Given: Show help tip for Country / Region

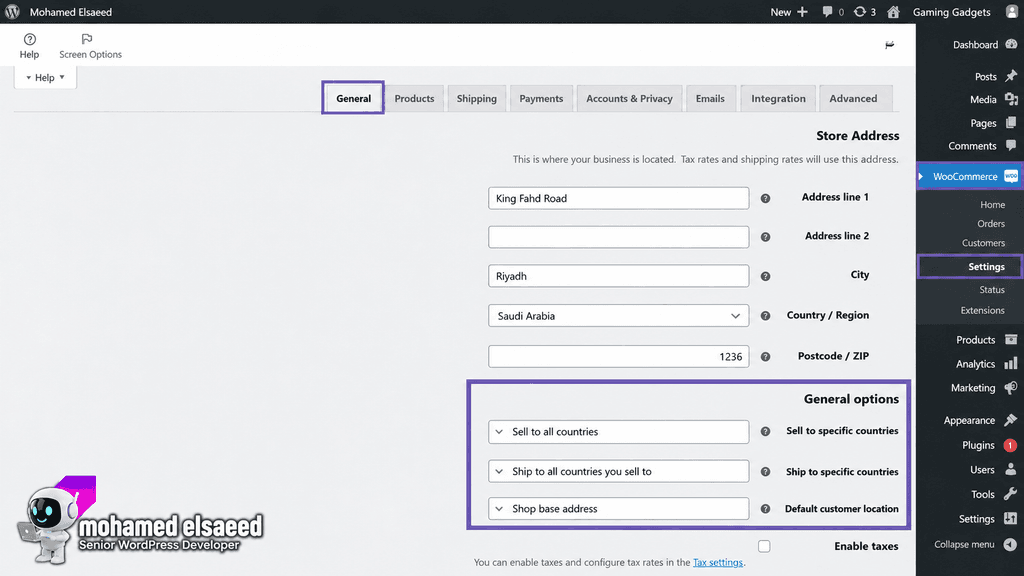Looking at the screenshot, I should pyautogui.click(x=765, y=316).
